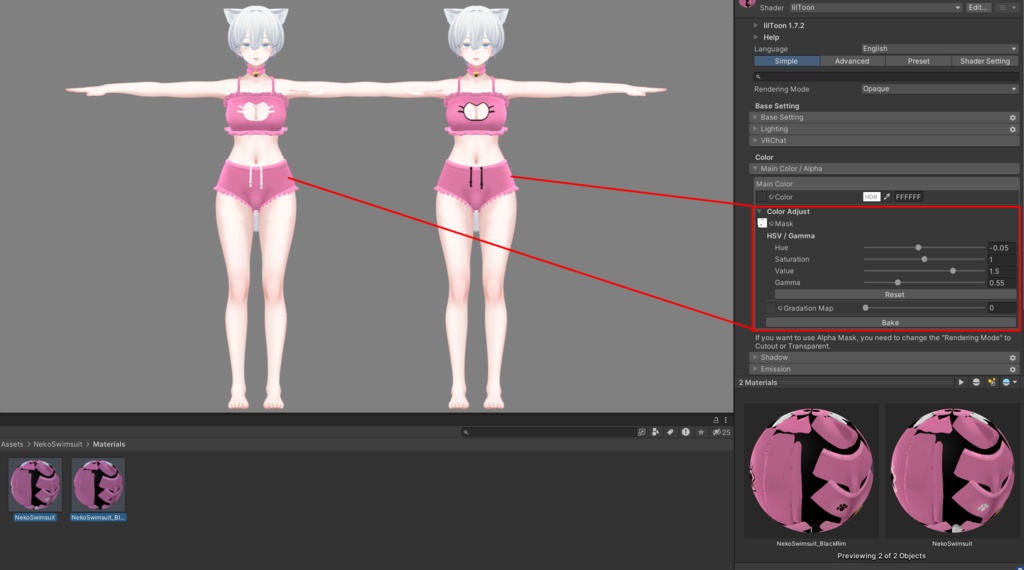Click the NekoSwimsuit_BlackRim preview sphere
The image size is (1024, 570).
click(x=811, y=471)
